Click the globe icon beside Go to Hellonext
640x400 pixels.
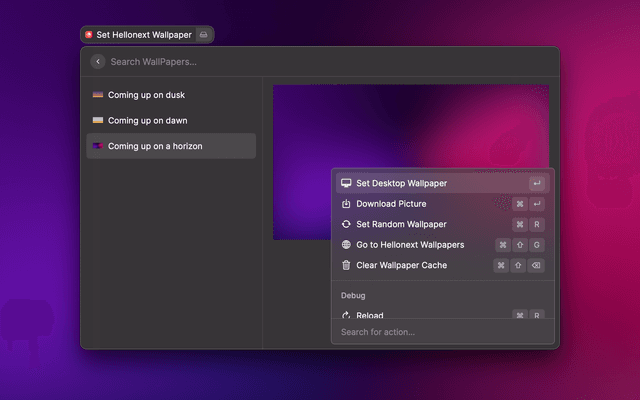click(x=346, y=245)
